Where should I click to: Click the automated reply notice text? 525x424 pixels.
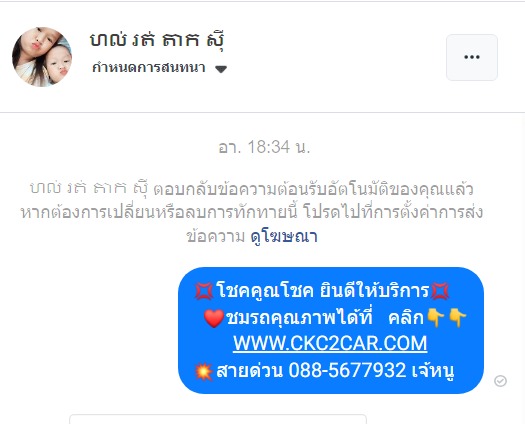252,212
